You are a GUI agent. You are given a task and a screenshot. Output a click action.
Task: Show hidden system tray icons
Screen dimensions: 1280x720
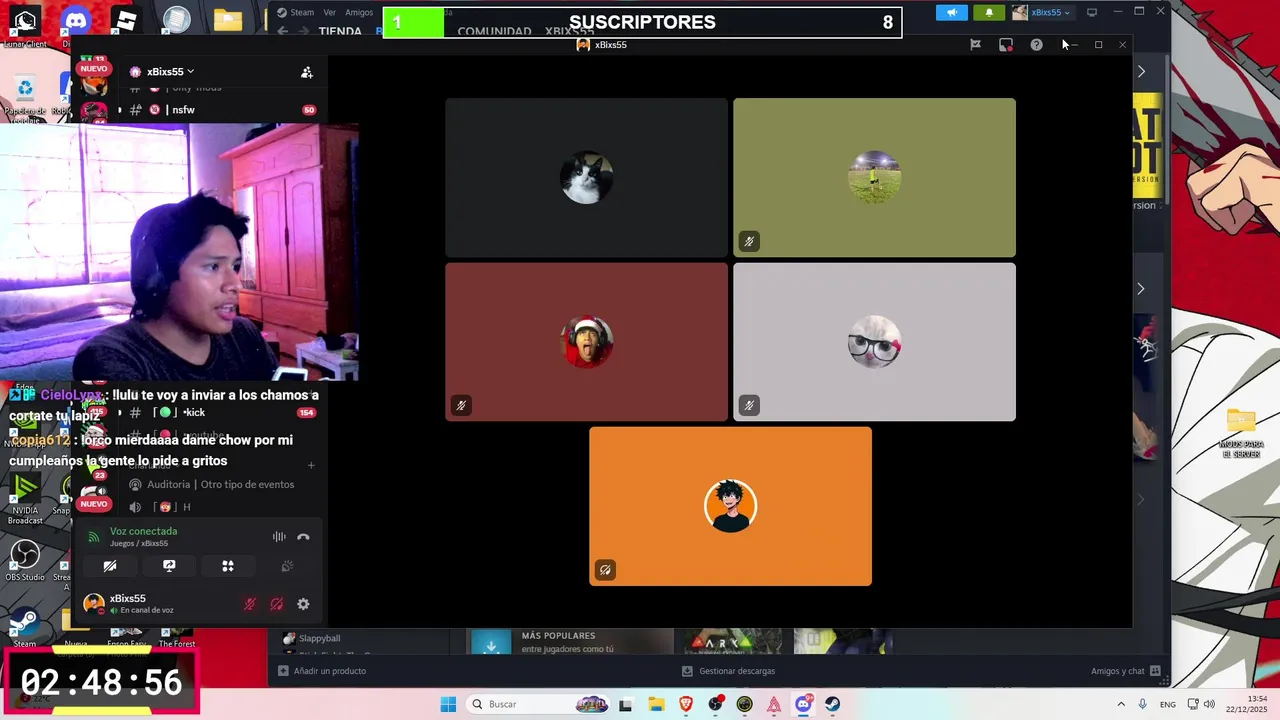point(1121,704)
